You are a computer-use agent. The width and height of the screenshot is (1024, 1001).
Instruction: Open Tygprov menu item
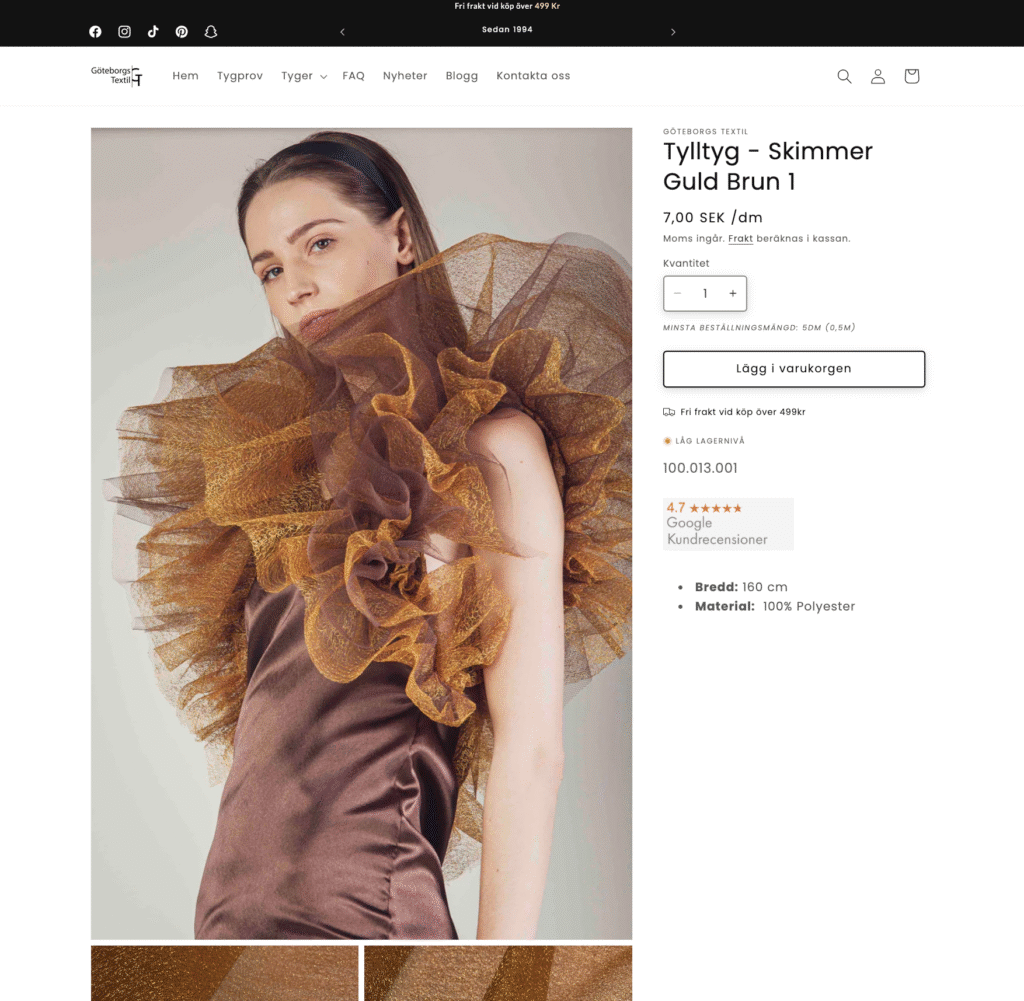point(240,76)
